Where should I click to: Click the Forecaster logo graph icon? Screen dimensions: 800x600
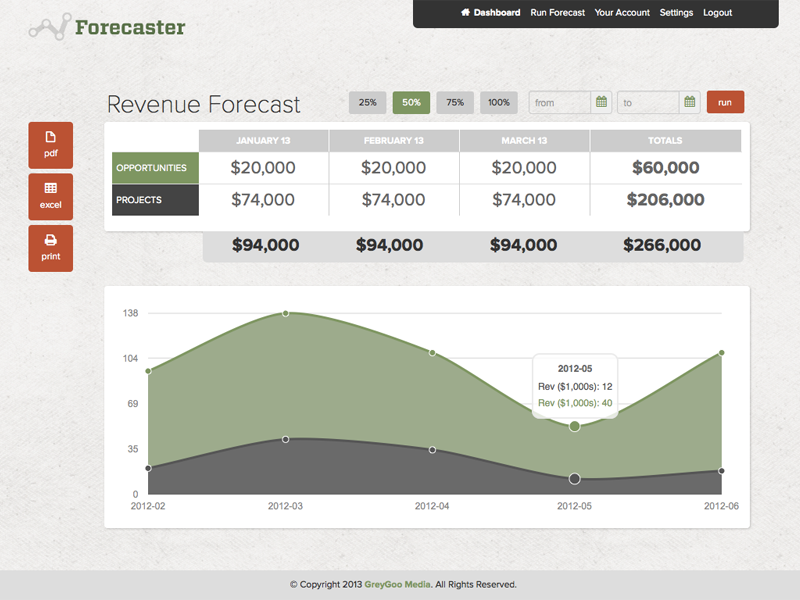pos(49,27)
